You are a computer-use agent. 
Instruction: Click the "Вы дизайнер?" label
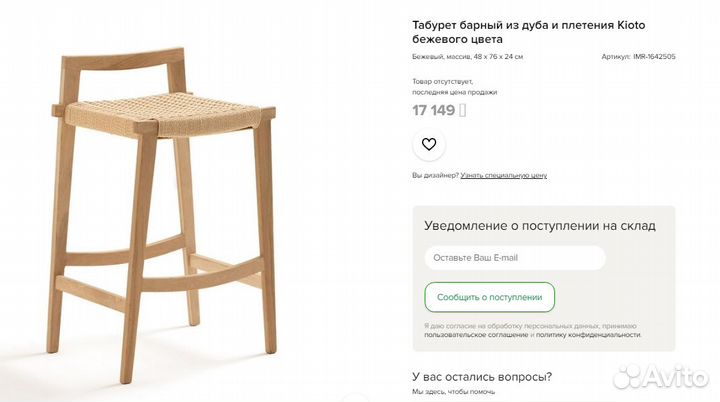pos(435,175)
